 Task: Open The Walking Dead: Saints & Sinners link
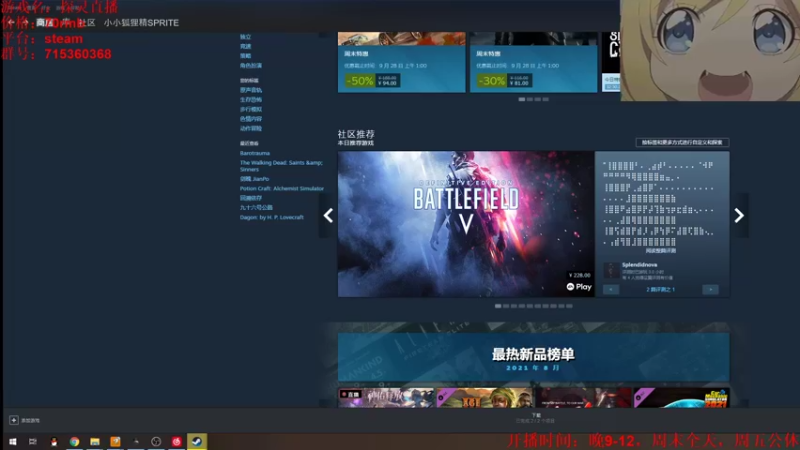(281, 166)
